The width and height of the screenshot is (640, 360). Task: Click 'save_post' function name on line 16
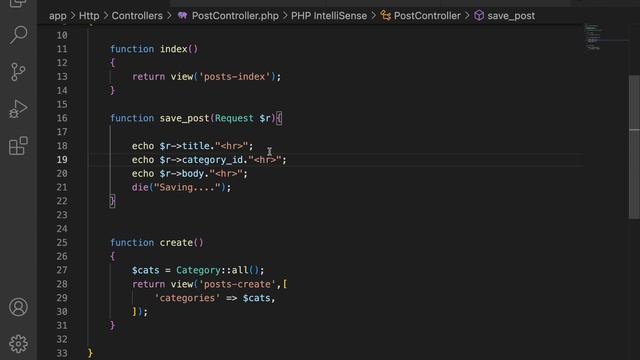184,118
